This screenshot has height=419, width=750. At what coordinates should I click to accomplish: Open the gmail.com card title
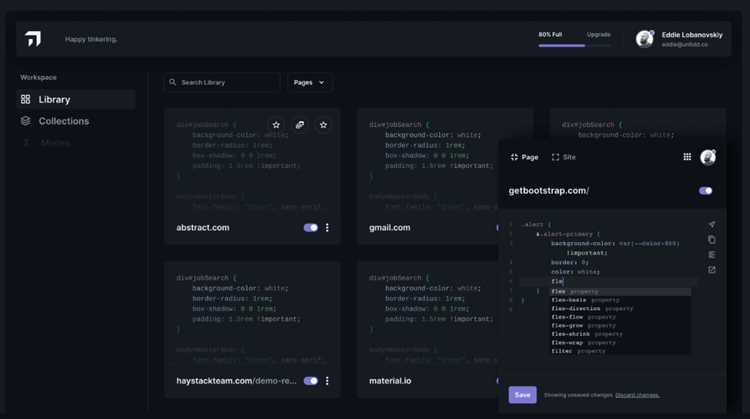tap(389, 228)
